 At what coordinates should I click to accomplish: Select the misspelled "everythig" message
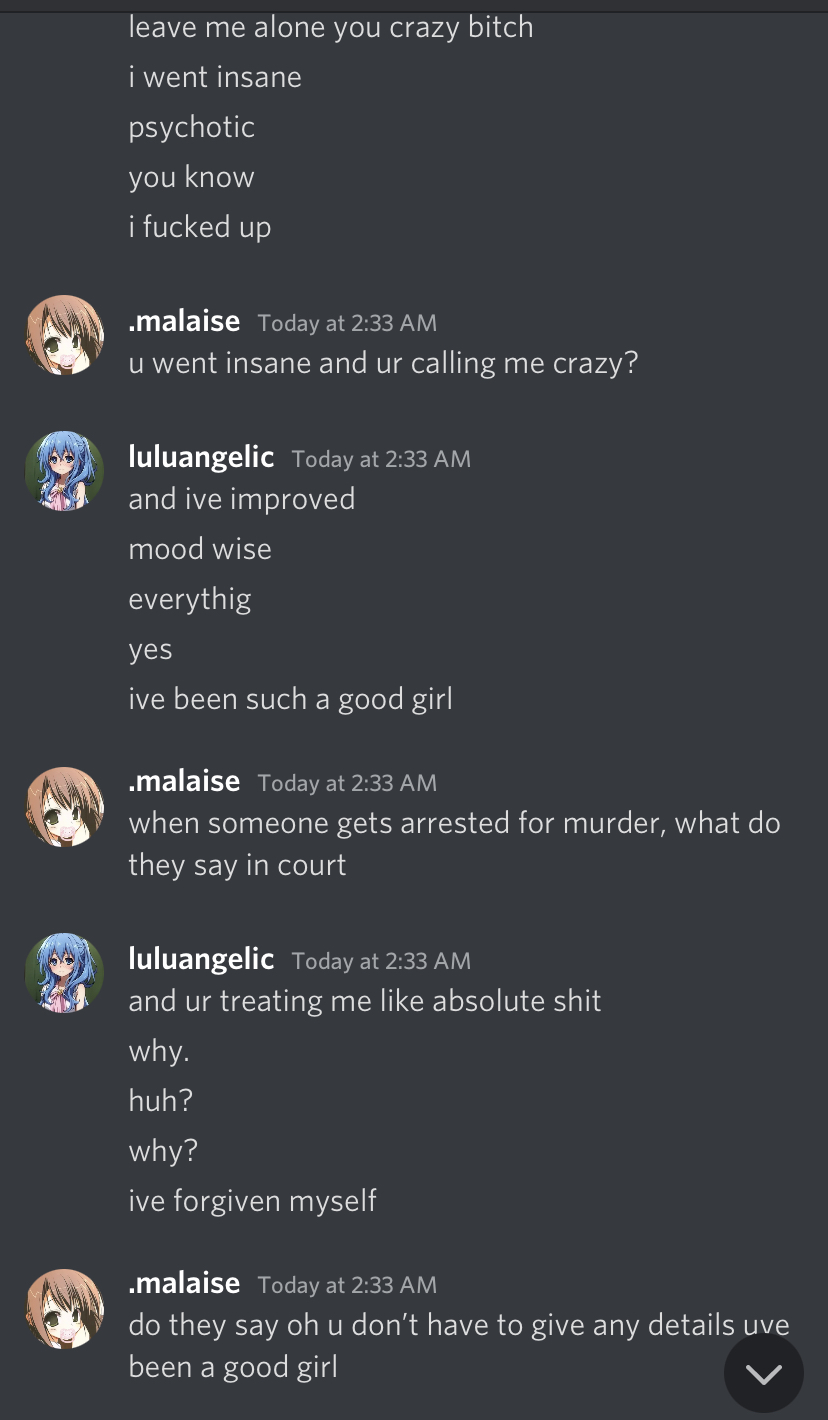pos(190,600)
